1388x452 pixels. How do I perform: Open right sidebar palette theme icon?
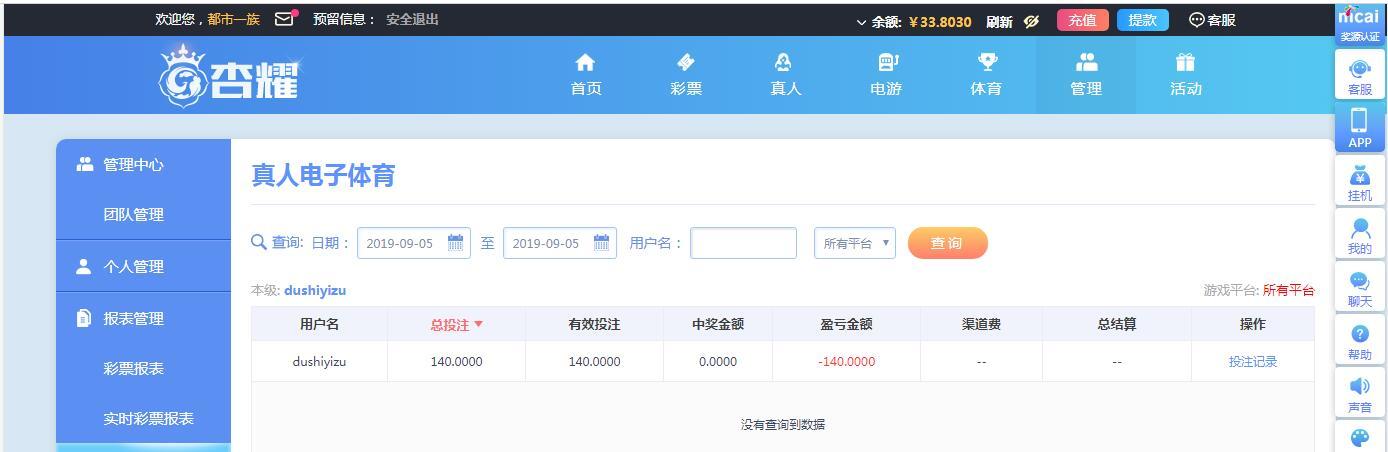(x=1360, y=438)
